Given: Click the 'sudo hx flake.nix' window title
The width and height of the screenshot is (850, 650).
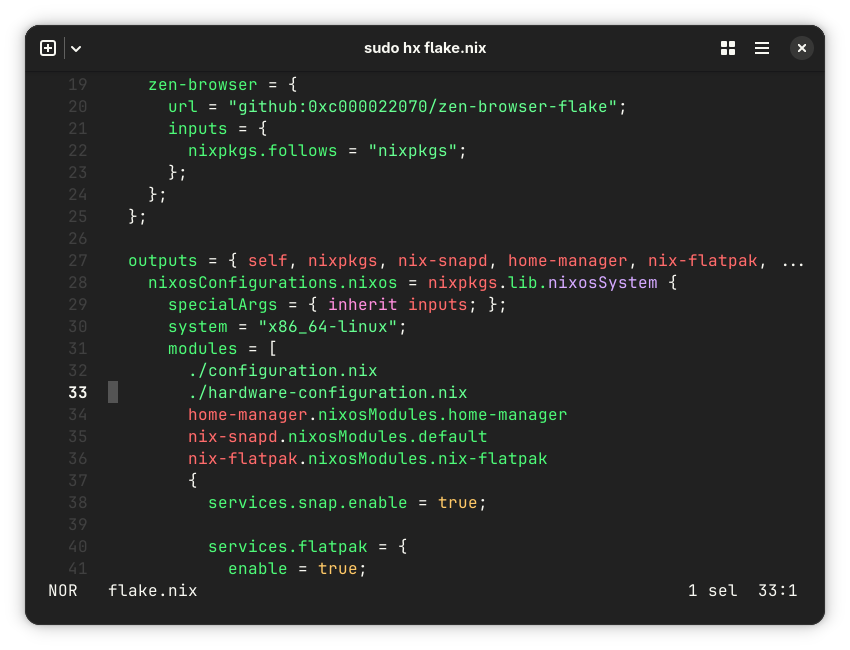Looking at the screenshot, I should pos(425,48).
